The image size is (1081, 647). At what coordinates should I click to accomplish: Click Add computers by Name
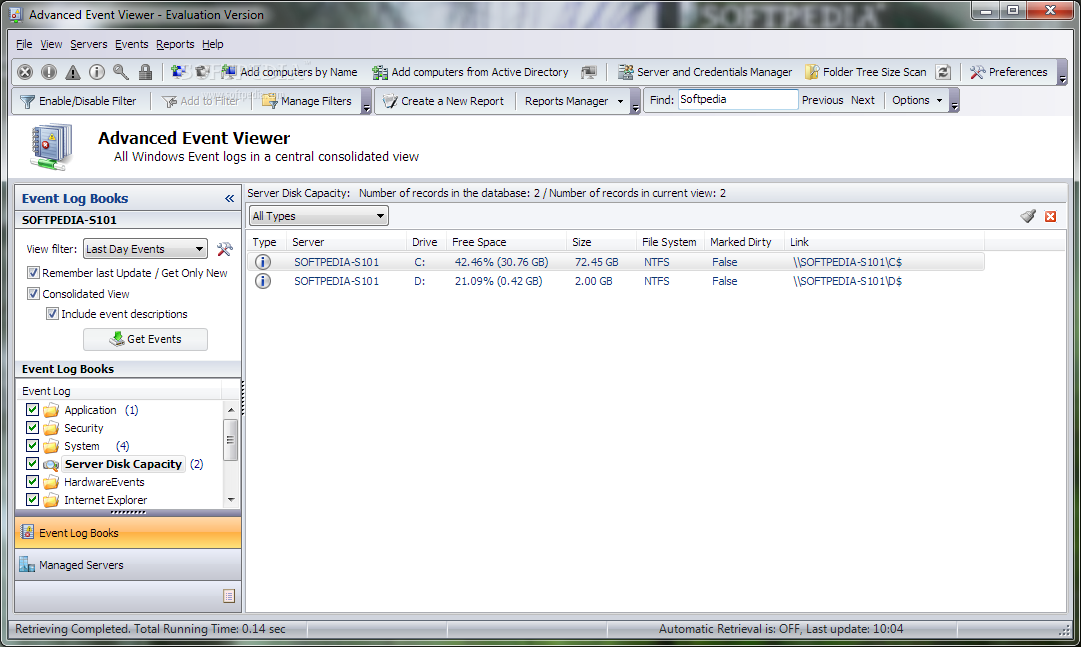(290, 72)
